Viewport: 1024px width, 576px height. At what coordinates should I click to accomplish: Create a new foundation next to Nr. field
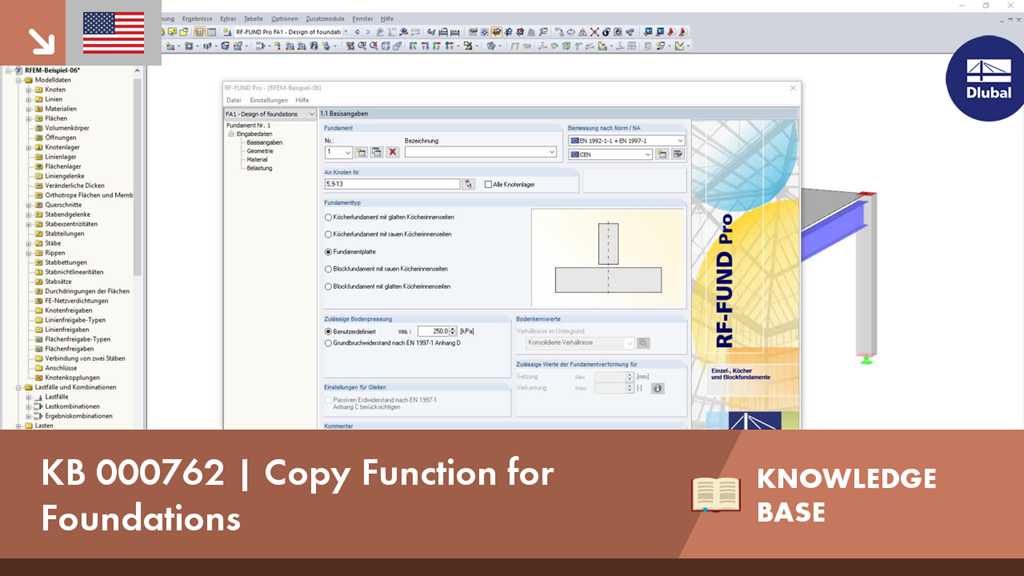click(361, 152)
